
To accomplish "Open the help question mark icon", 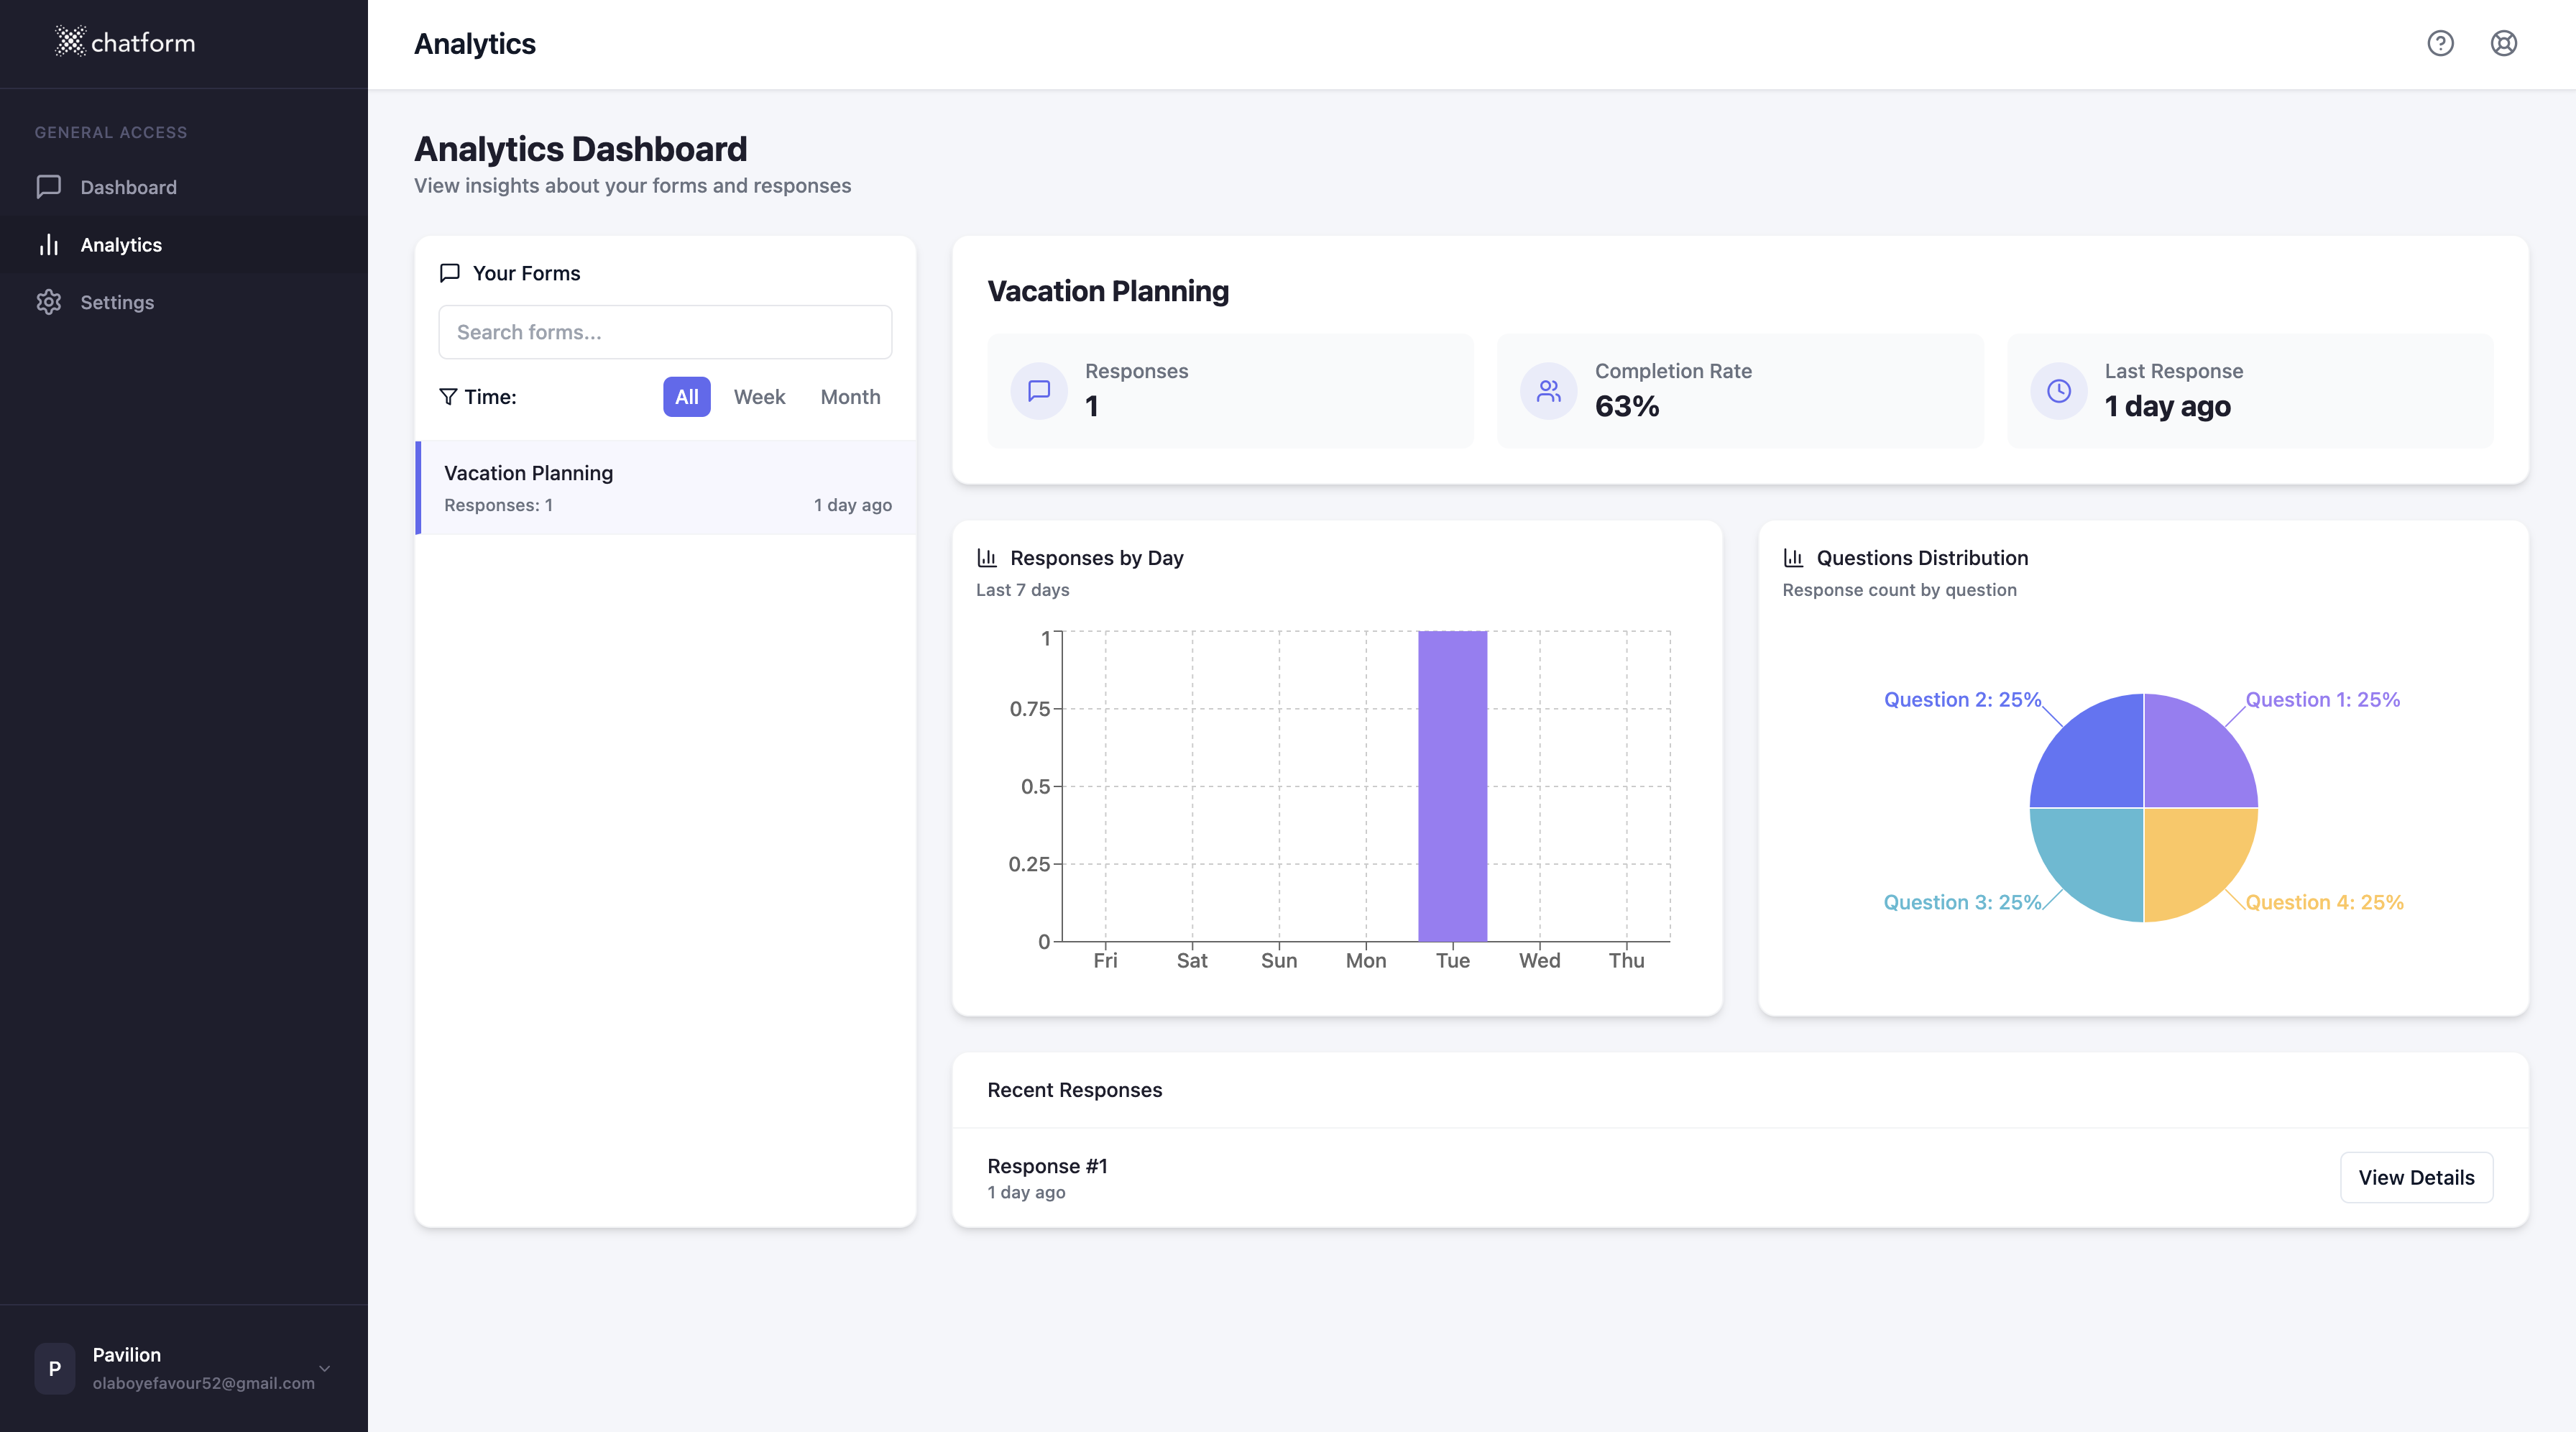I will 2440,43.
